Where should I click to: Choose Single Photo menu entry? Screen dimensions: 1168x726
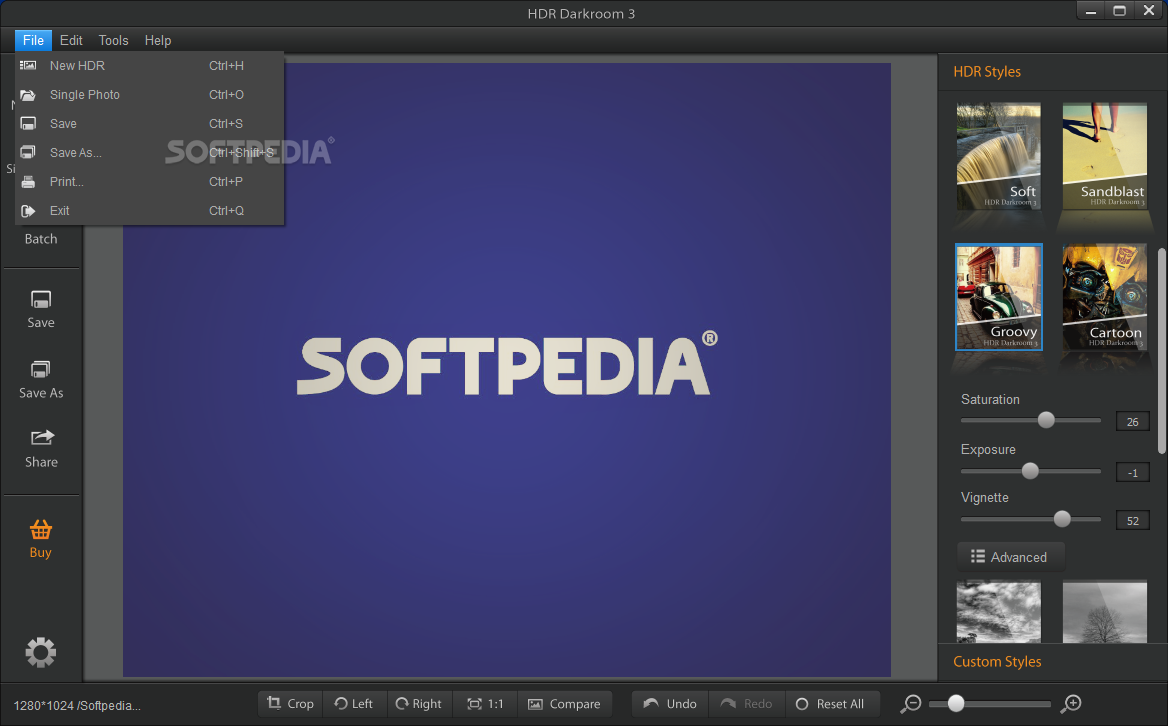tap(149, 95)
